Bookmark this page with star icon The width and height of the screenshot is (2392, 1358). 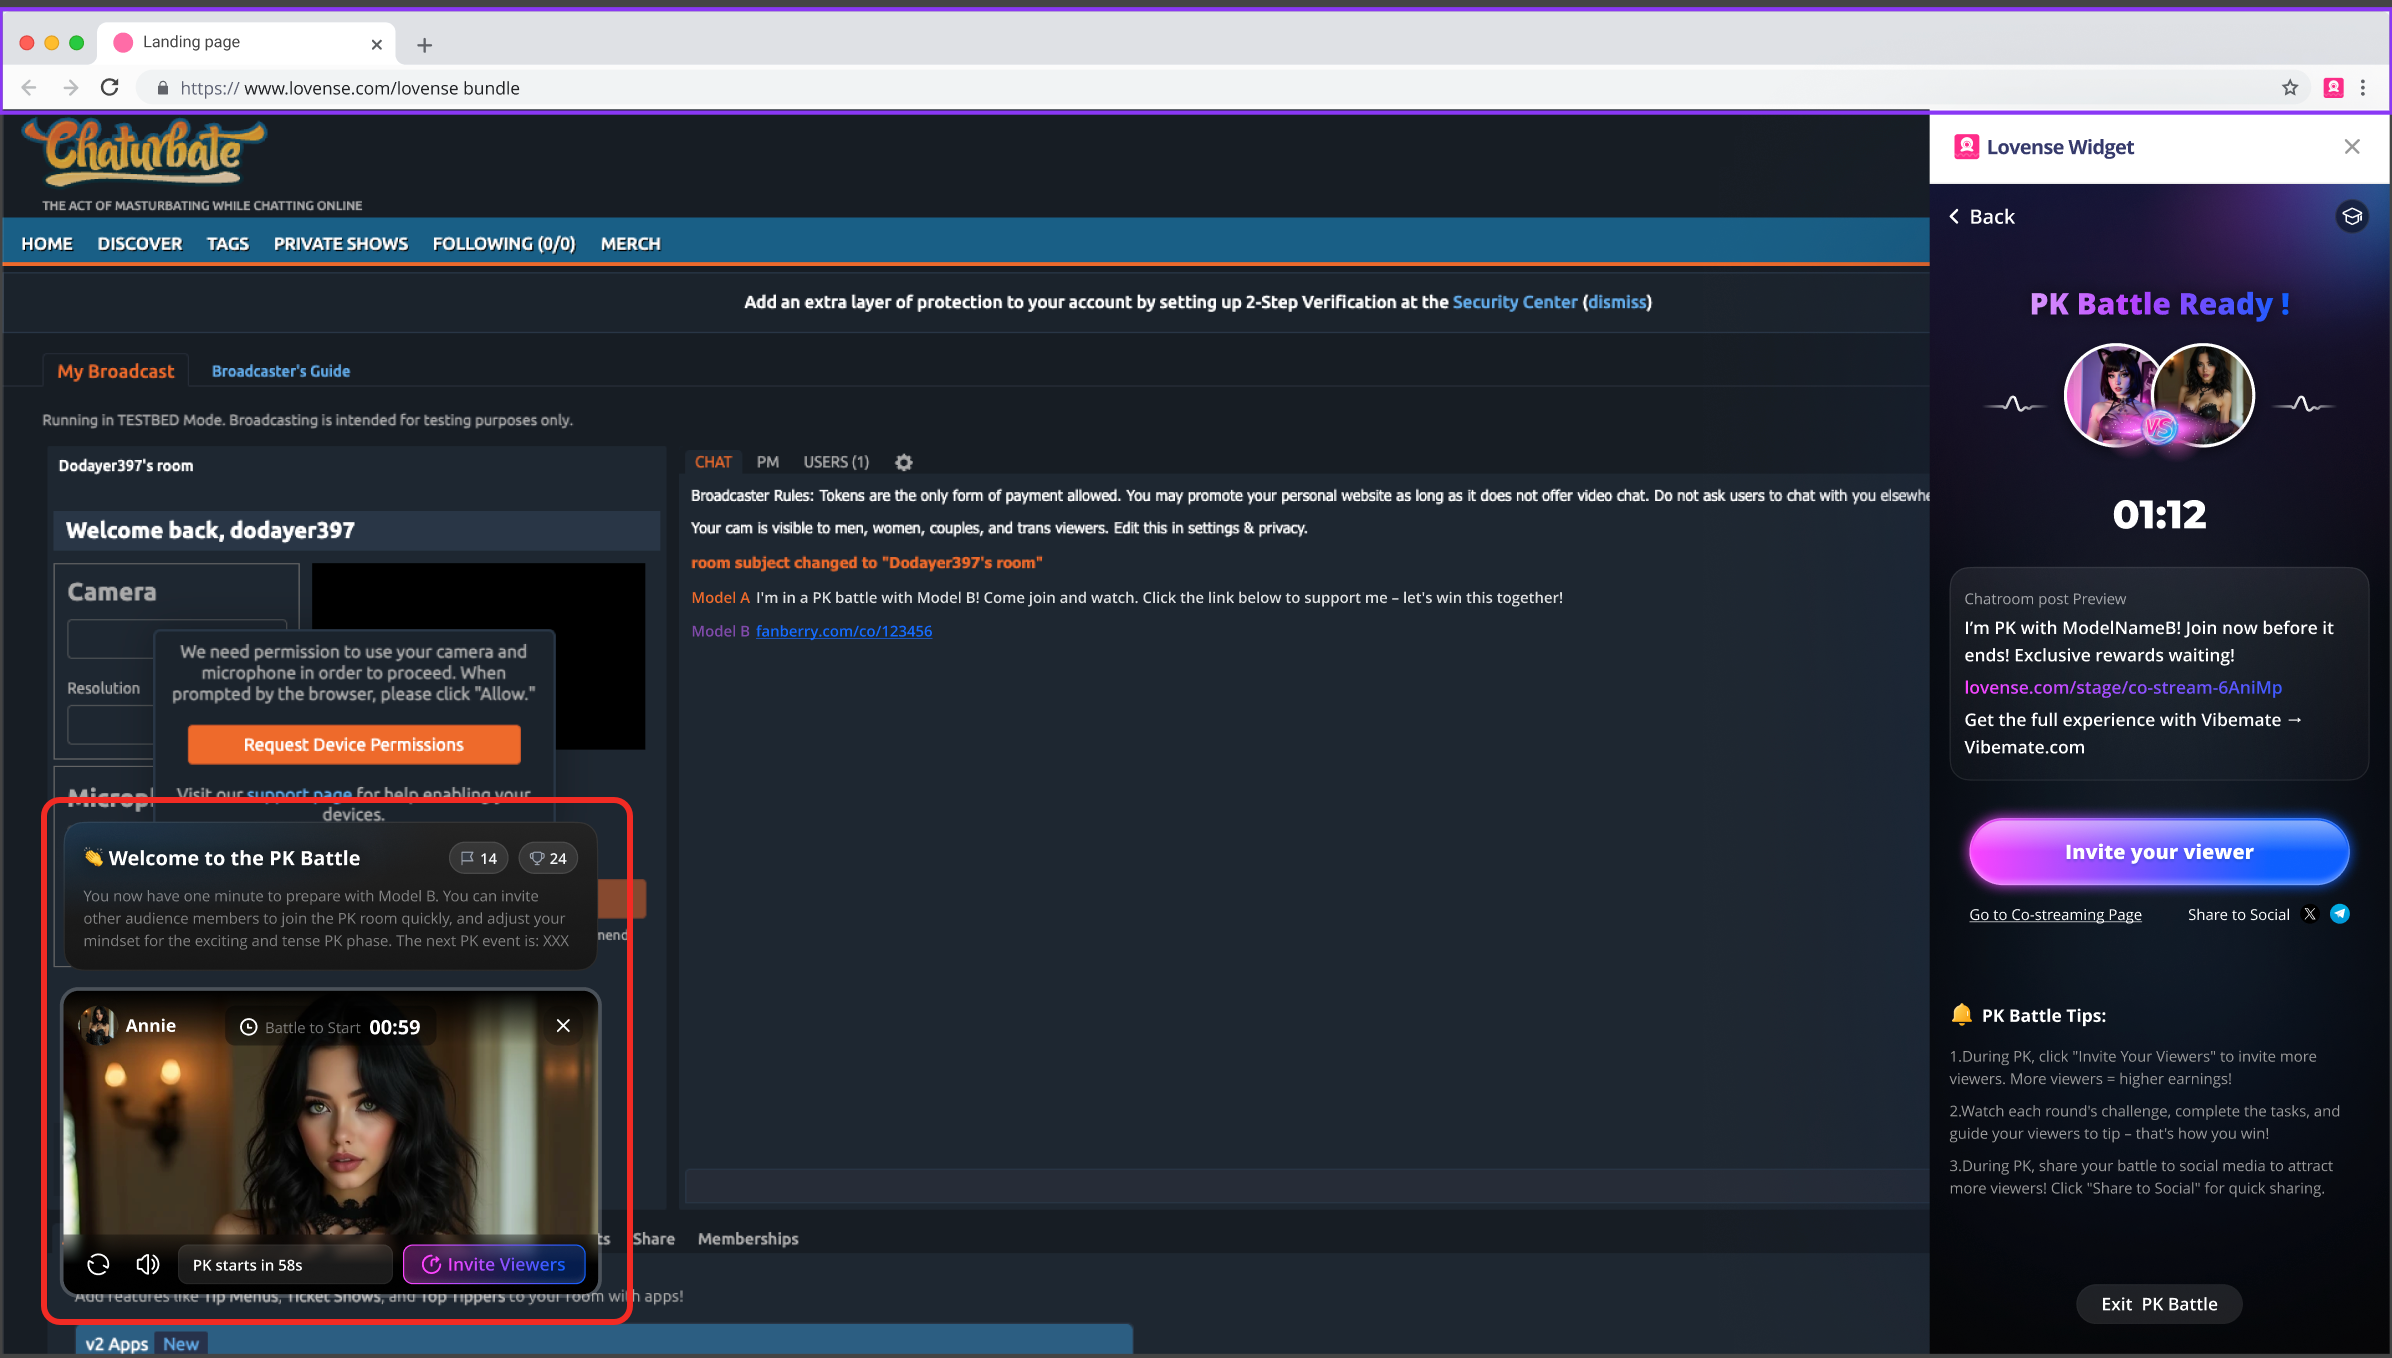[2289, 88]
